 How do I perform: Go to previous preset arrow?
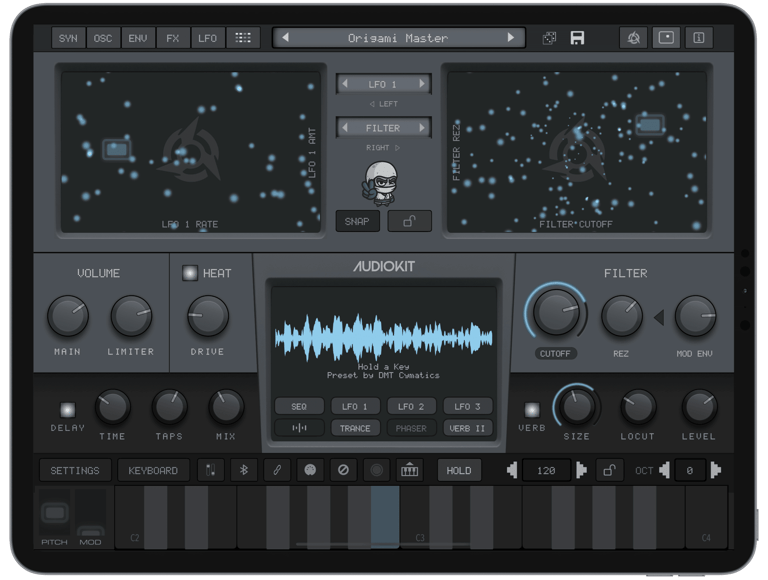[x=286, y=38]
